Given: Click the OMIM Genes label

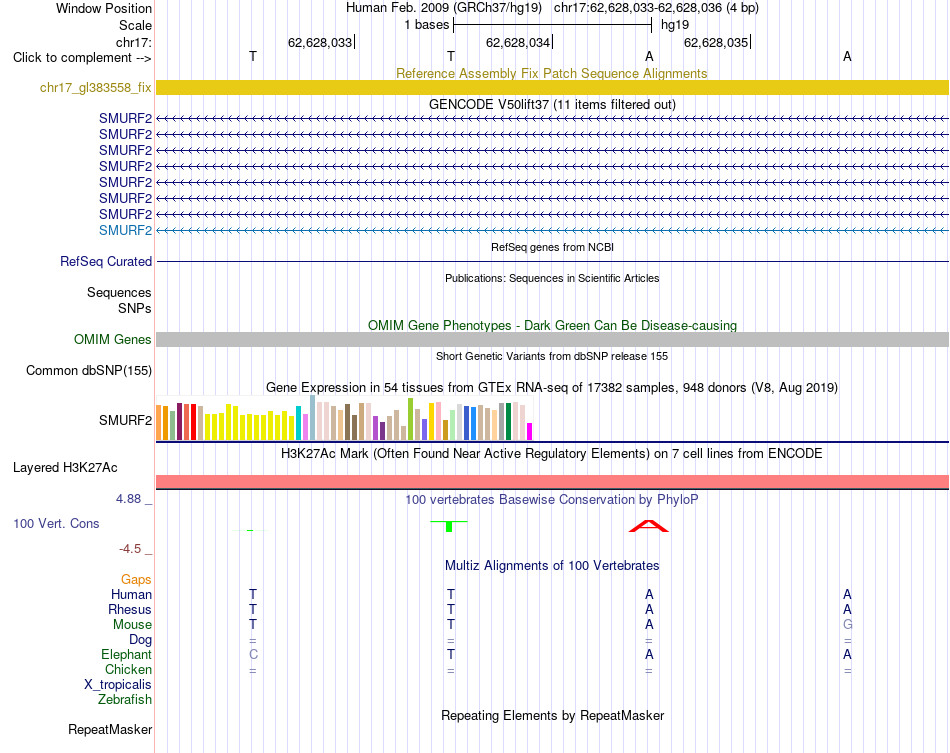Looking at the screenshot, I should point(112,339).
